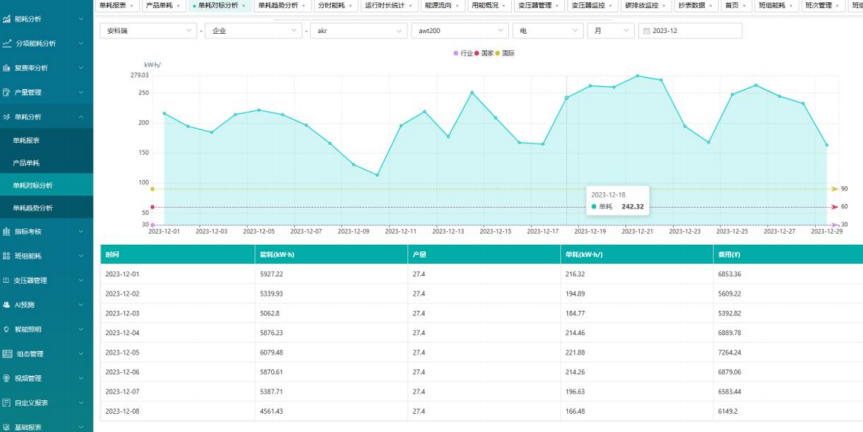Click the 变压器管理 sidebar icon

[x=7, y=280]
